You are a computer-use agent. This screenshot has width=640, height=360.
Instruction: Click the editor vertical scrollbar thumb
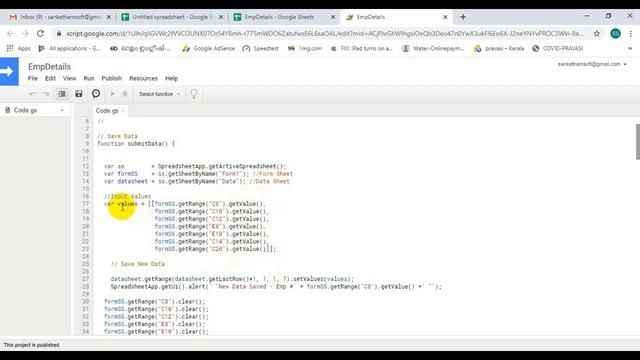(x=638, y=142)
